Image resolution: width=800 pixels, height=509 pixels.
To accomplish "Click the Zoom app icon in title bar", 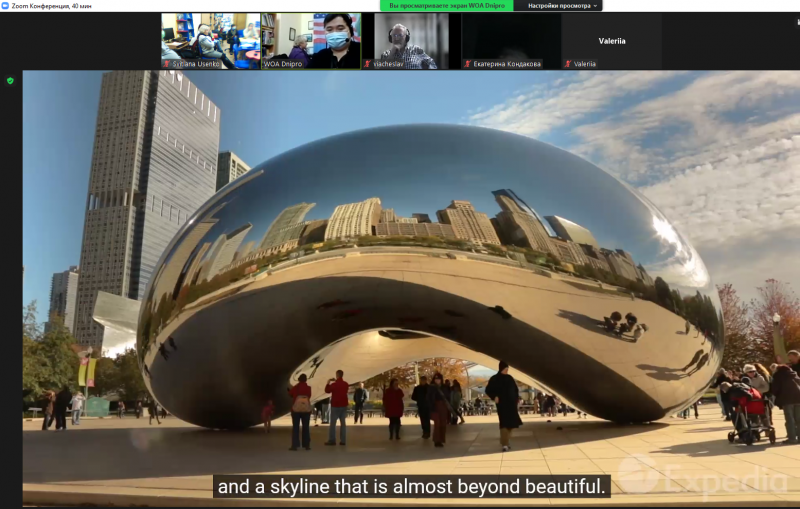I will 5,6.
